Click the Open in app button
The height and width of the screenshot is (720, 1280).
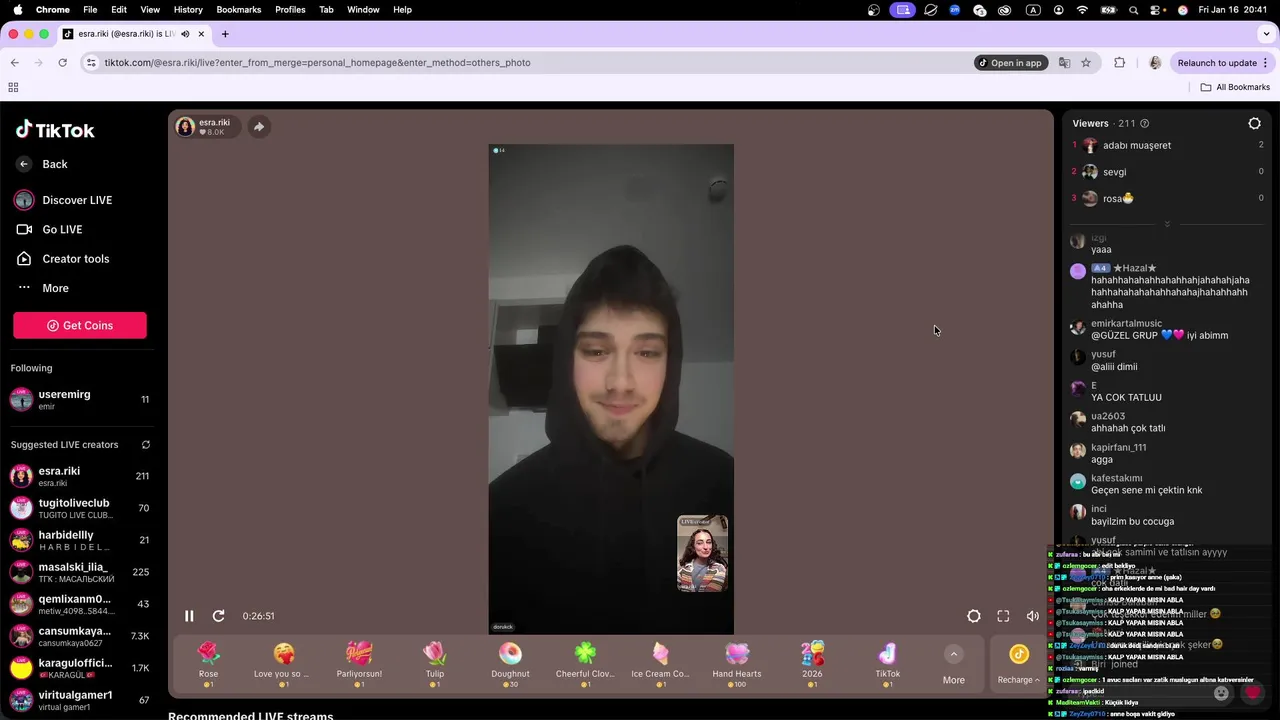pyautogui.click(x=1010, y=63)
